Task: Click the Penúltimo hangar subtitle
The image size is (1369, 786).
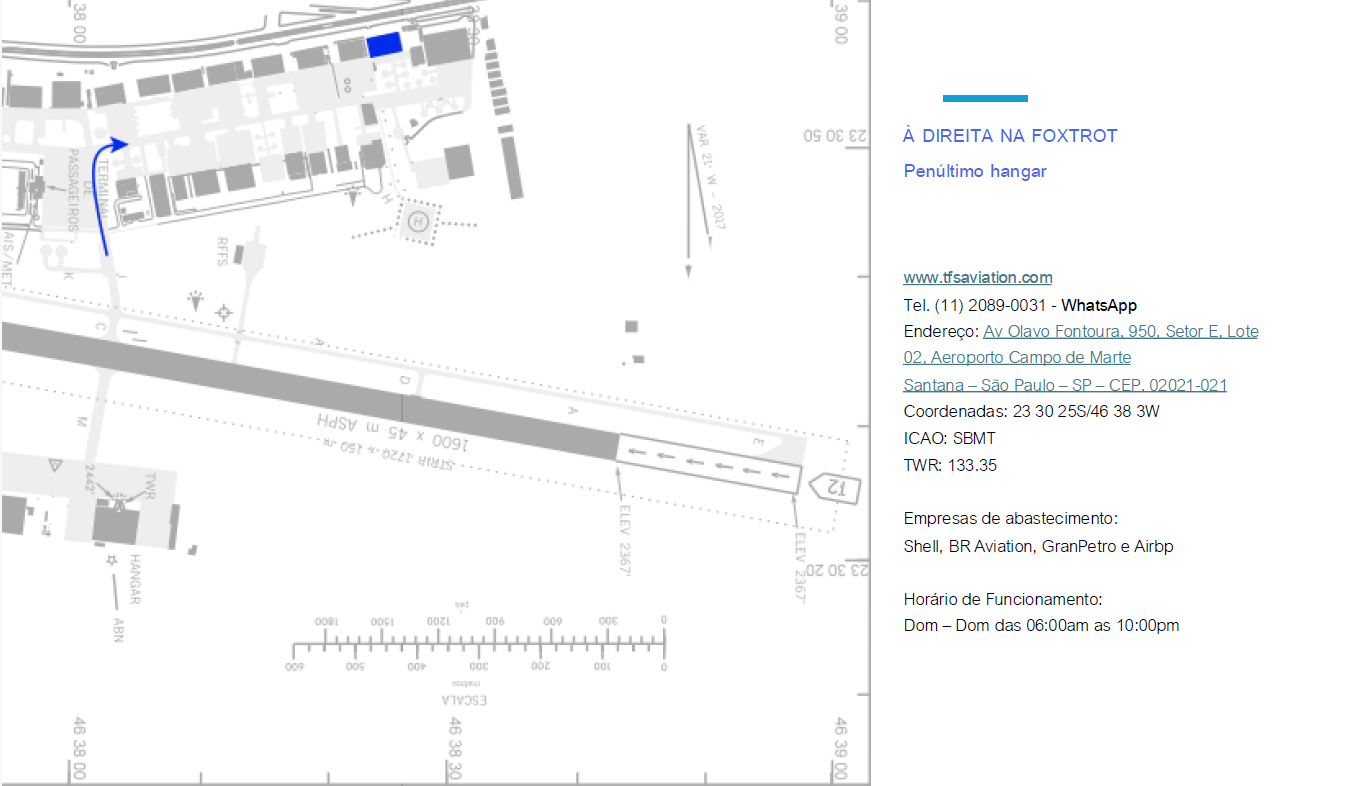Action: pyautogui.click(x=974, y=171)
